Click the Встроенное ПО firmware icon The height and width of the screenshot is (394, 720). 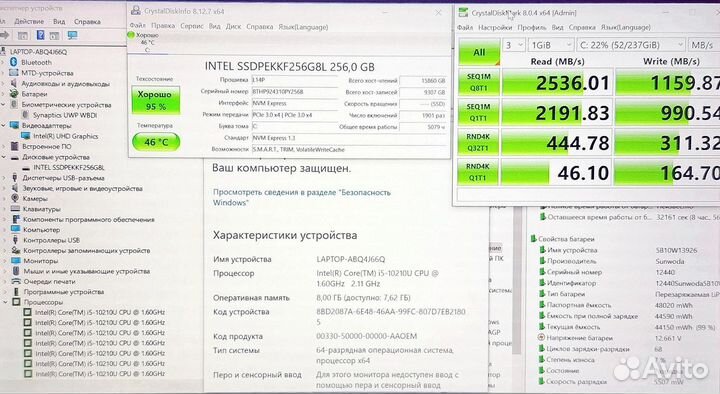point(14,146)
